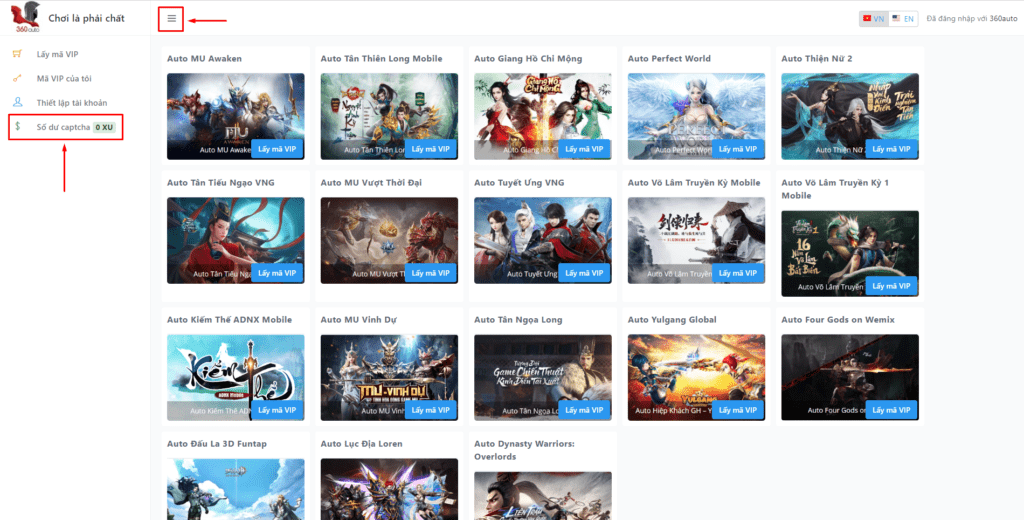
Task: Open the Auto Lục Địa Loren thumbnail
Action: coord(389,489)
